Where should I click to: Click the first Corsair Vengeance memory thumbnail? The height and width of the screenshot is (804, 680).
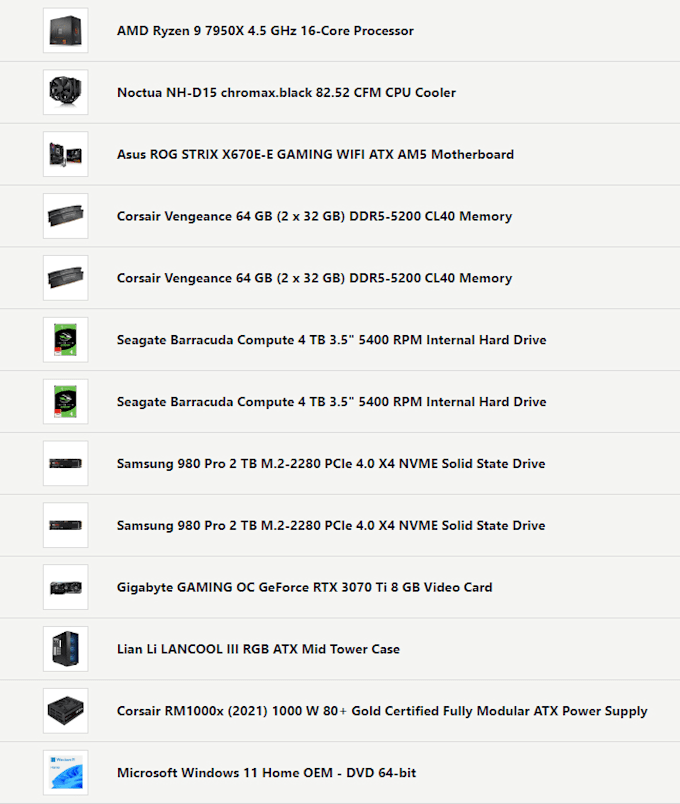click(x=65, y=216)
